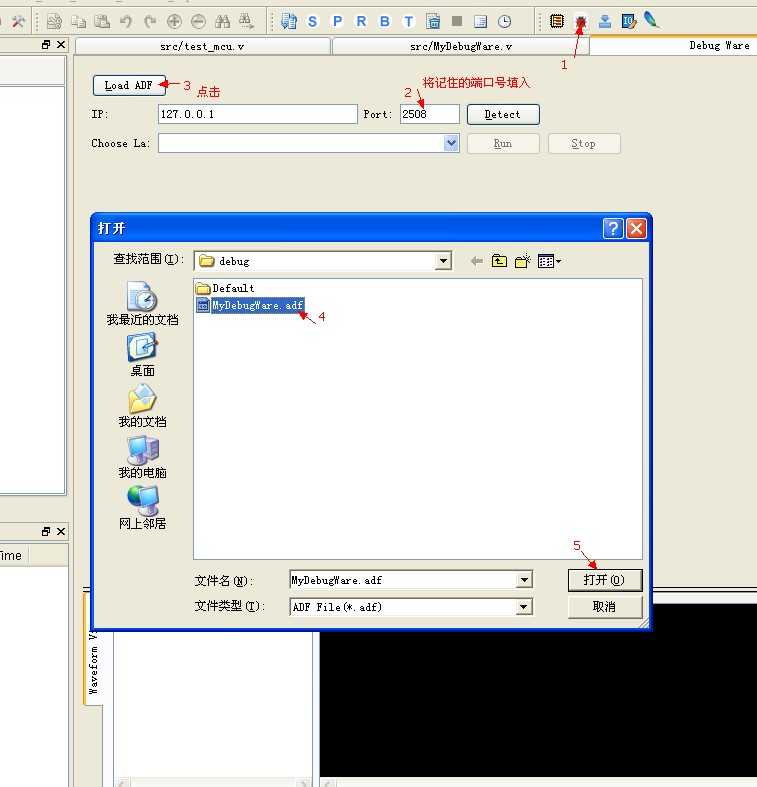Click the trash/clean icon after T
The width and height of the screenshot is (757, 787).
(433, 22)
